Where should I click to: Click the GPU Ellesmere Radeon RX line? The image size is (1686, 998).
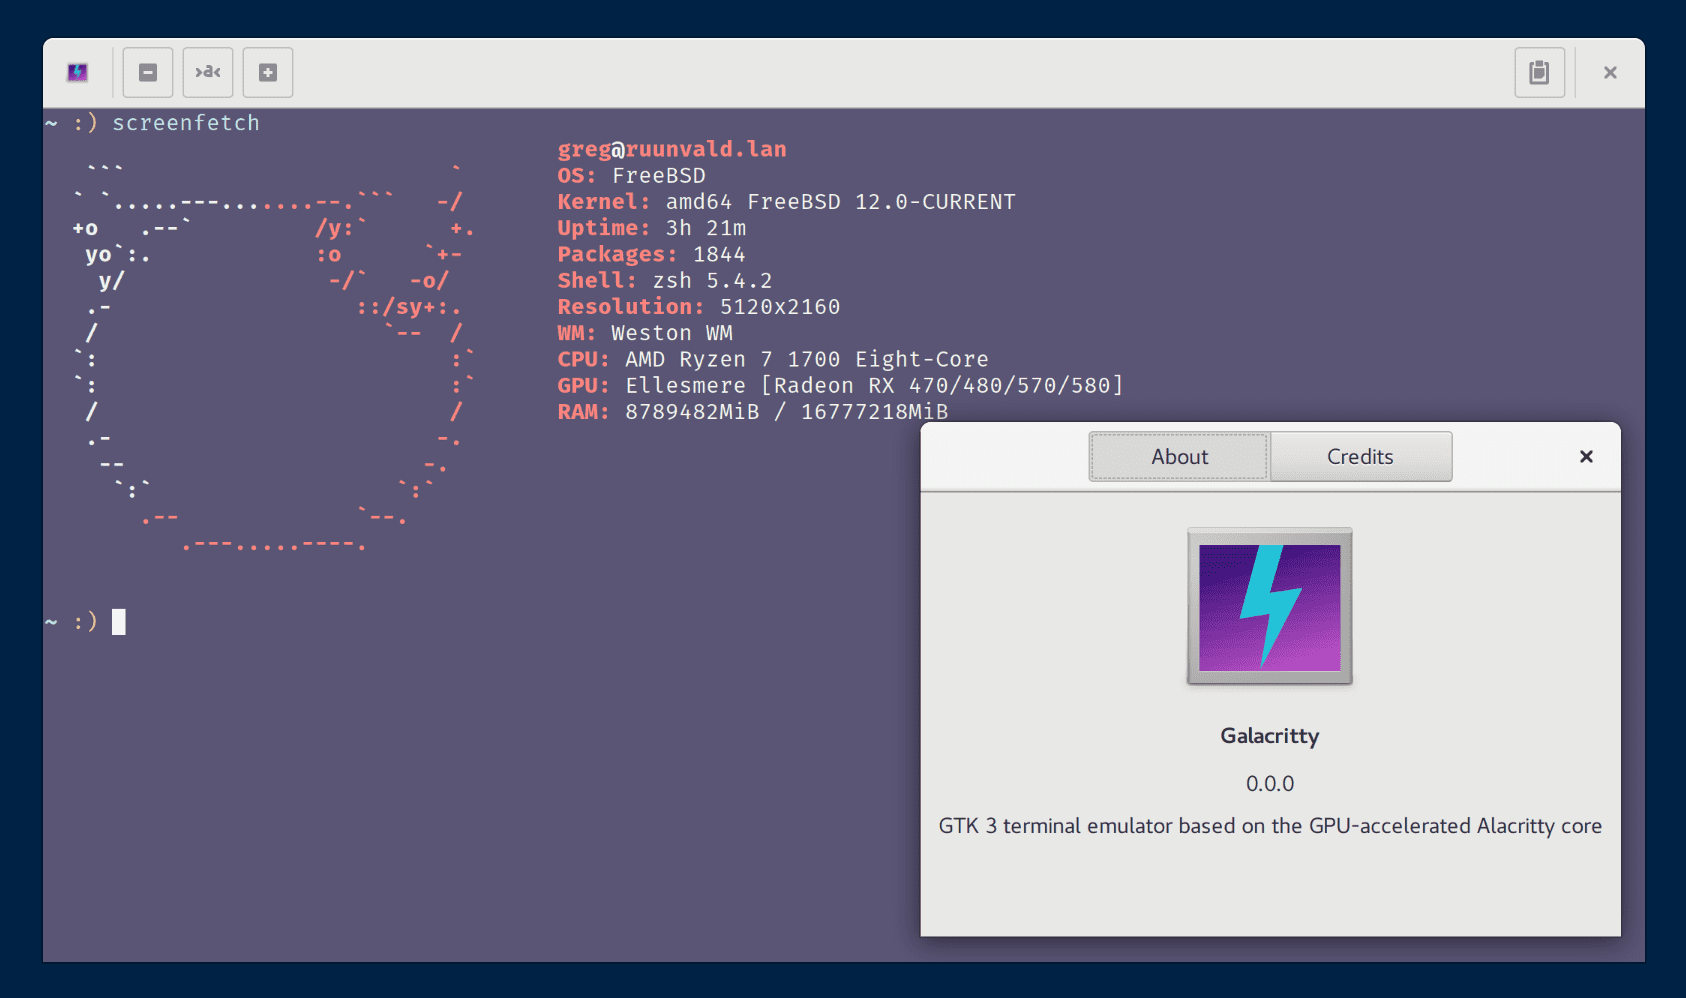[840, 385]
